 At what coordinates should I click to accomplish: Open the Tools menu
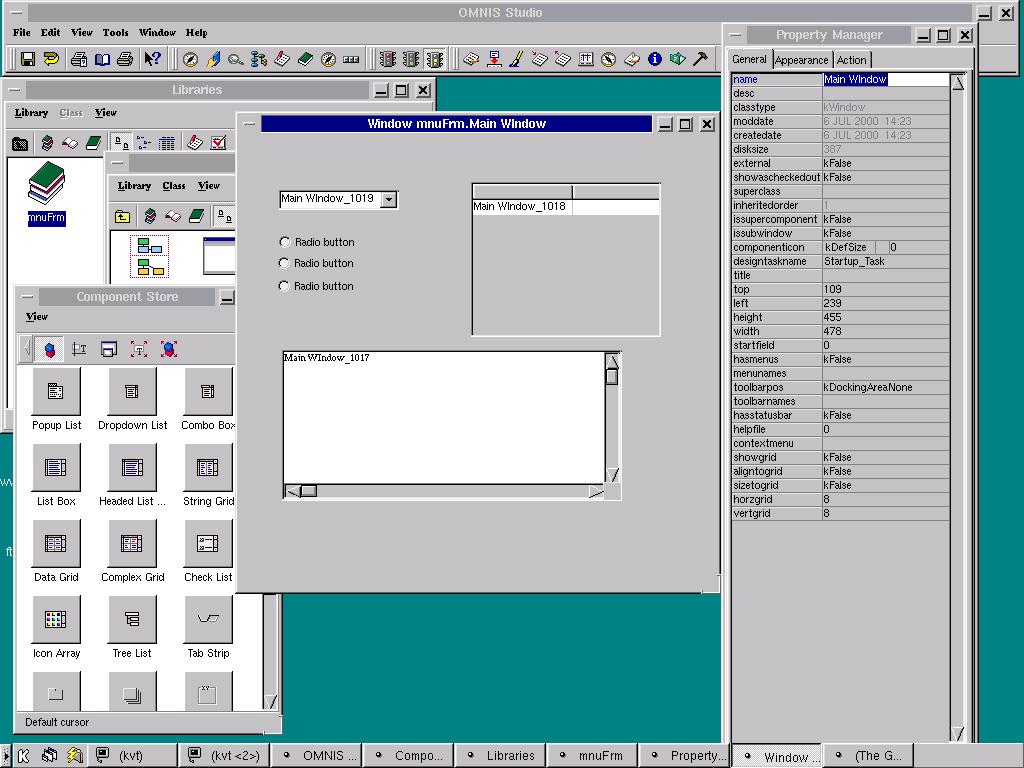115,32
